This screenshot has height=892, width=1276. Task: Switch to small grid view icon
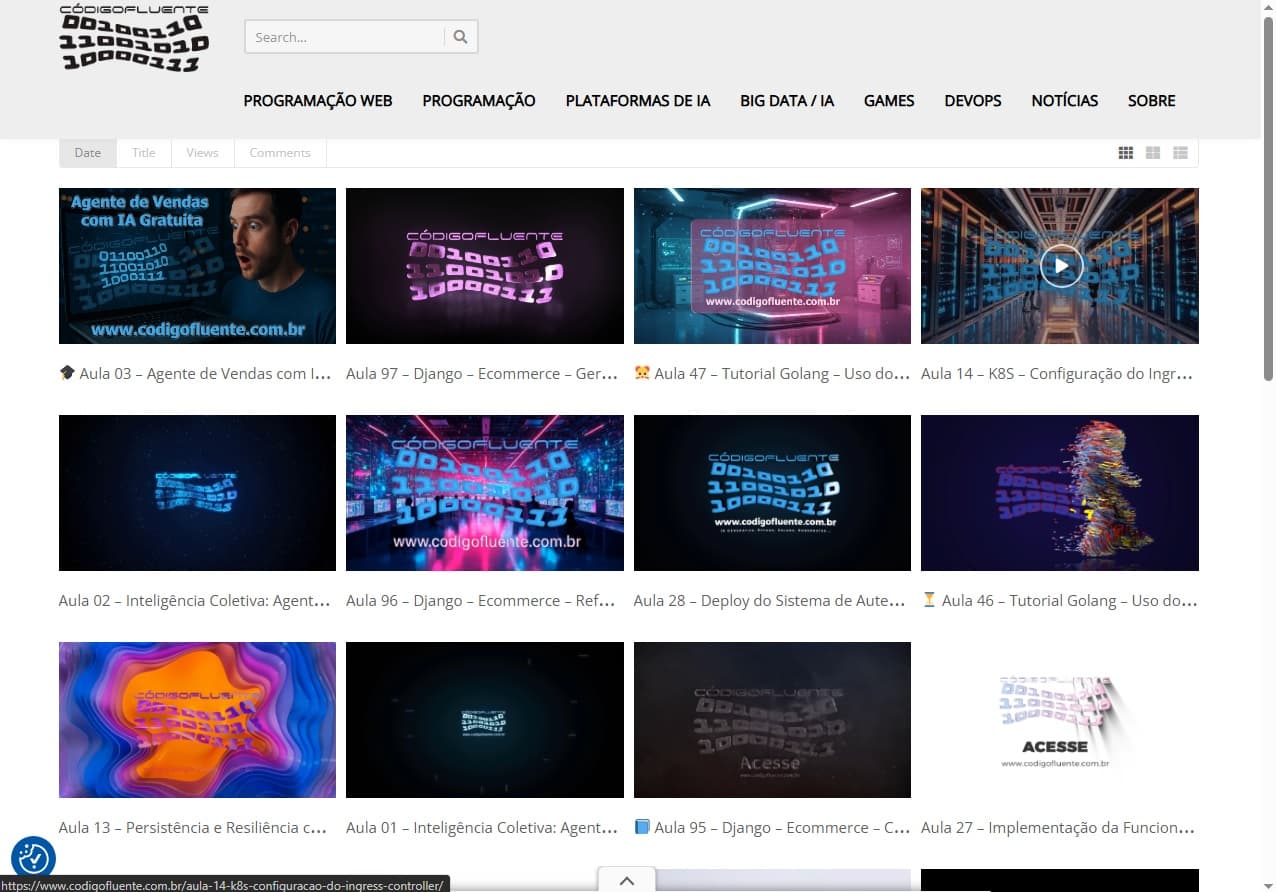click(1125, 153)
